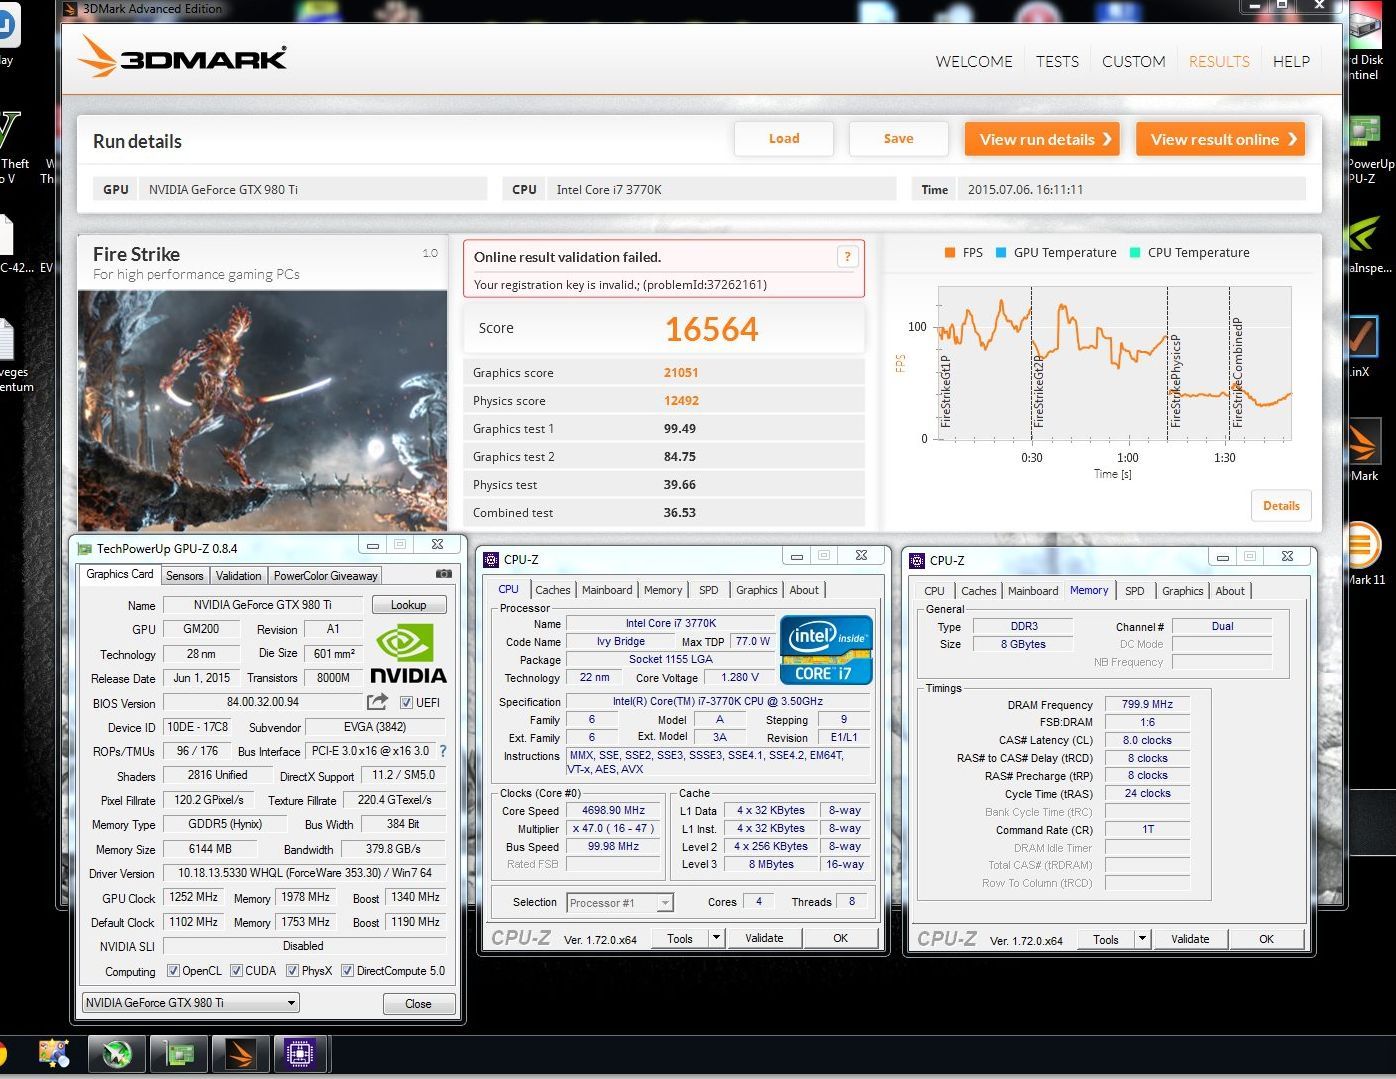Toggle the PhysX computing checkbox
The width and height of the screenshot is (1396, 1079).
tap(292, 970)
